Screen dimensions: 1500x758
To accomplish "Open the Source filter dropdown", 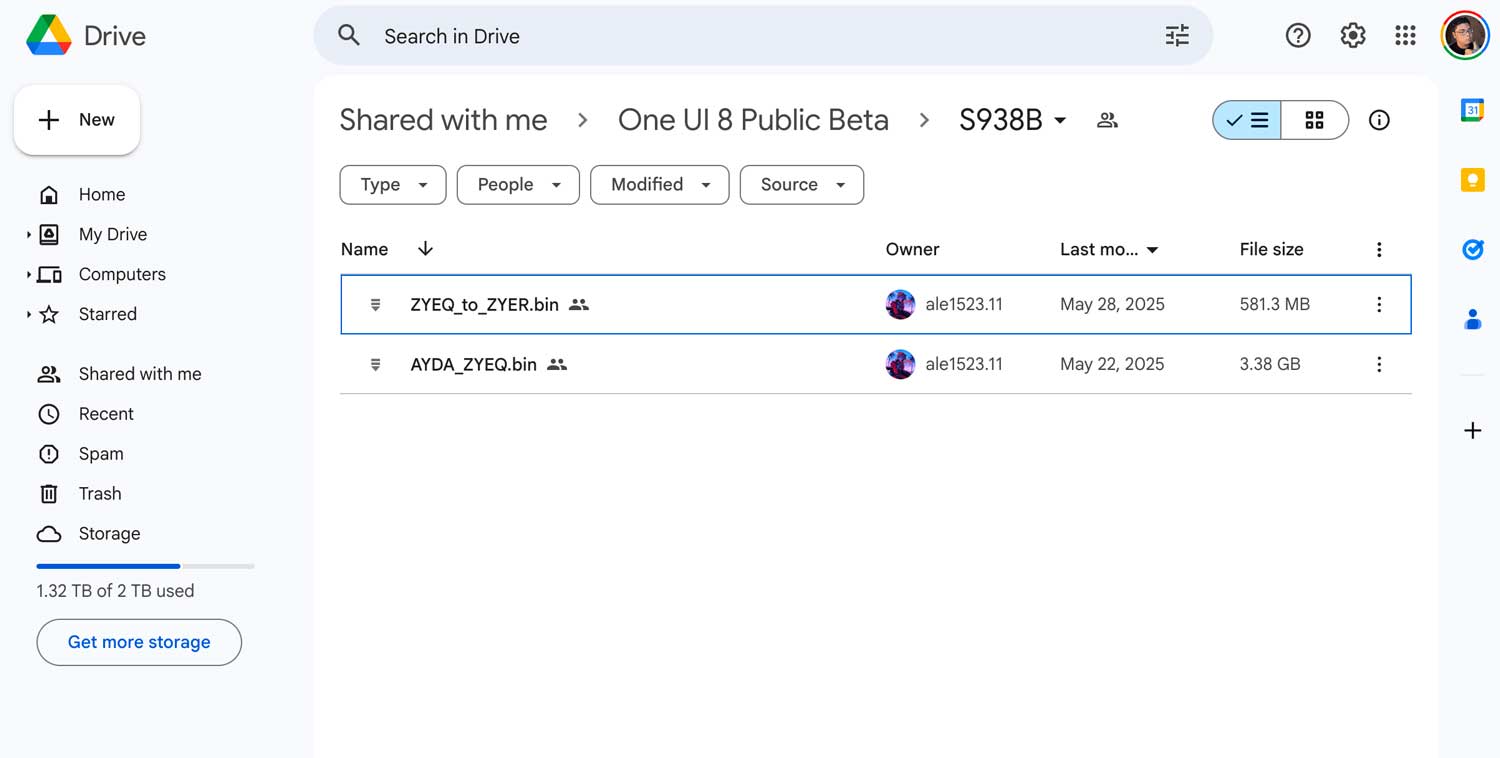I will coord(802,185).
